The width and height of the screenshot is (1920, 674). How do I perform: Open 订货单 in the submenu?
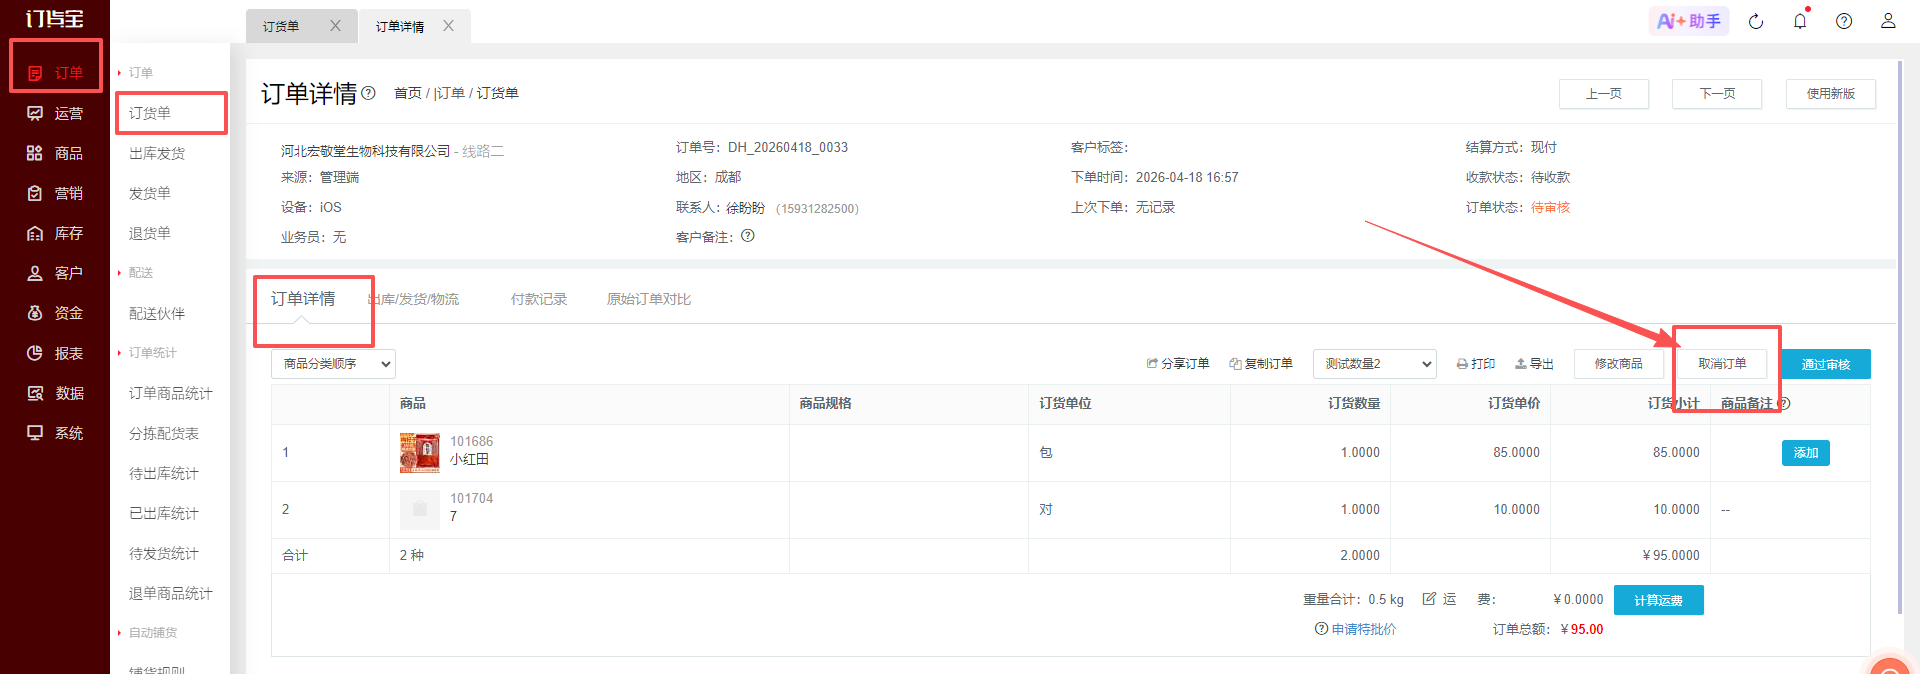coord(150,113)
